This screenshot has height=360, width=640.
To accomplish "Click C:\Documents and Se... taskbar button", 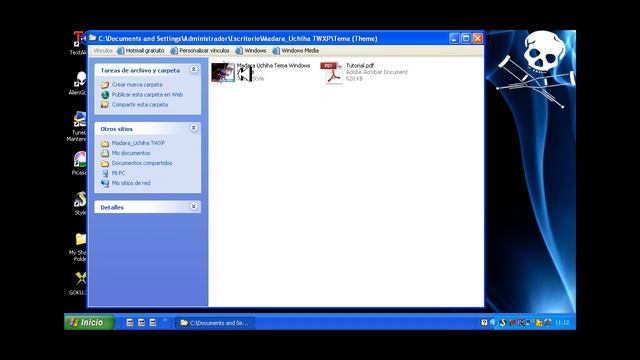I will coord(214,323).
